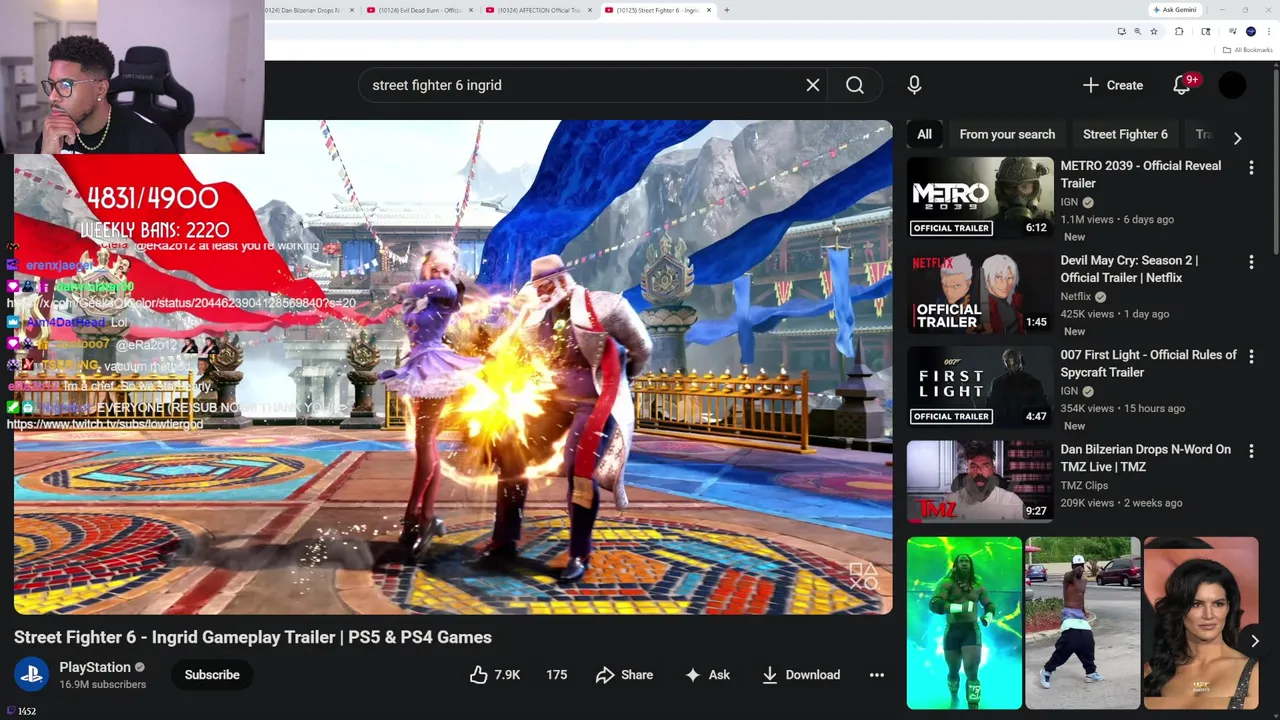Viewport: 1280px width, 720px height.
Task: Dislike the video showing 175
Action: coord(557,675)
